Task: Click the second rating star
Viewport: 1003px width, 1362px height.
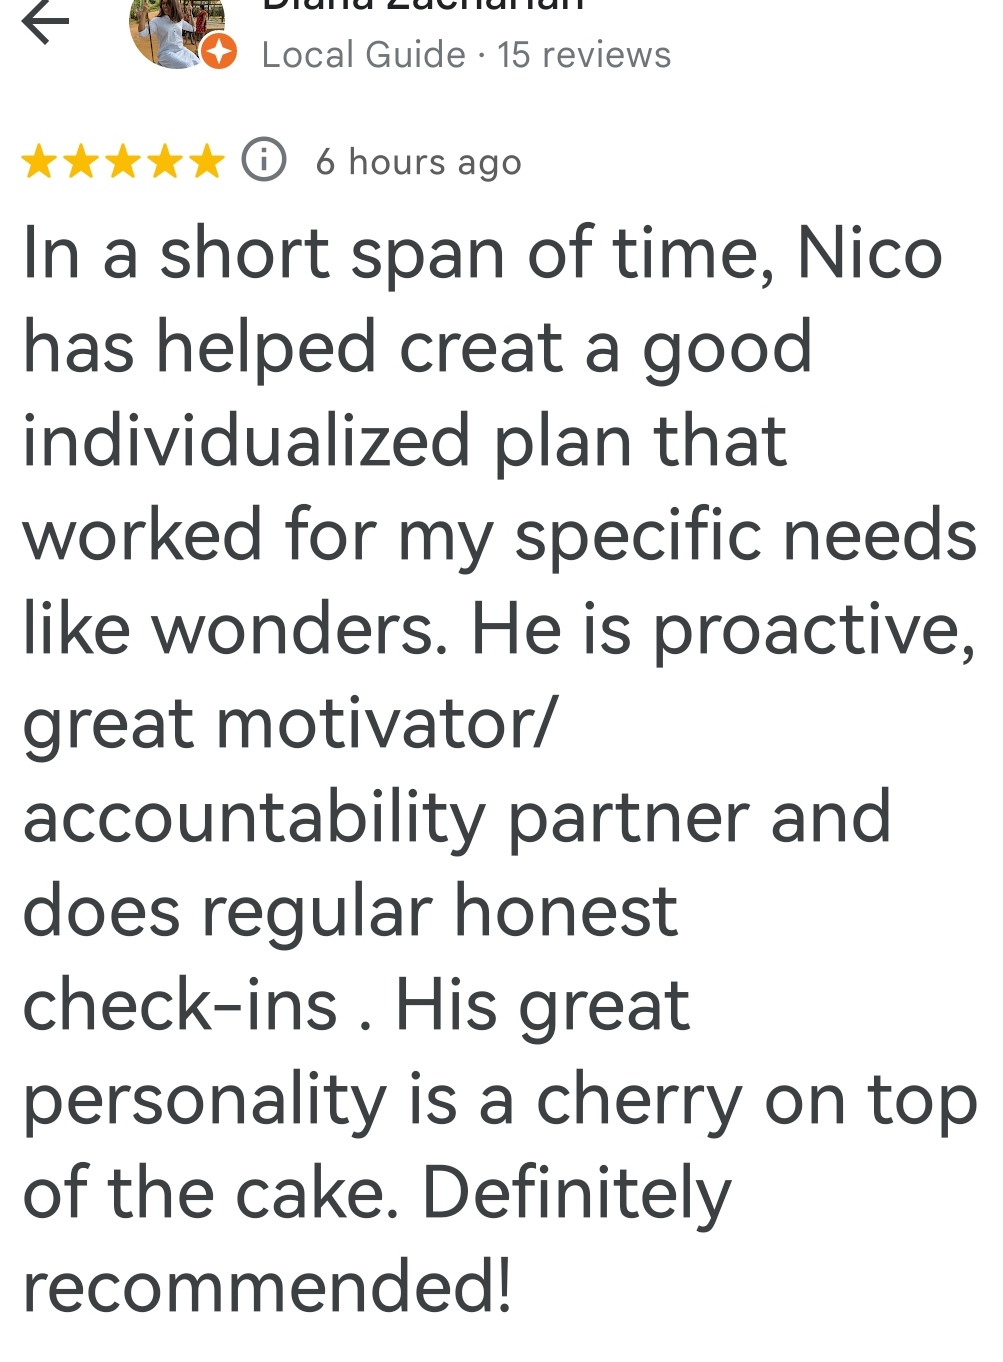Action: [82, 161]
